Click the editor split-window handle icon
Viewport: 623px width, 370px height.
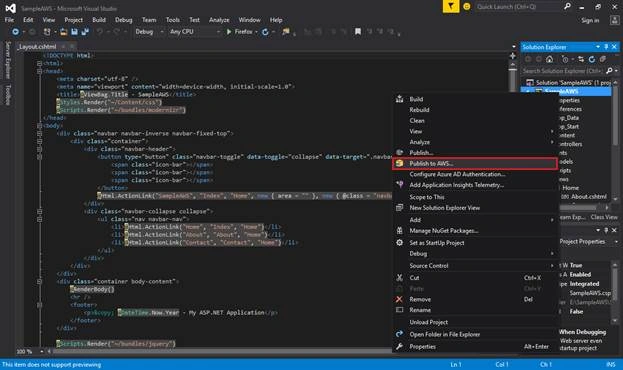[x=513, y=56]
